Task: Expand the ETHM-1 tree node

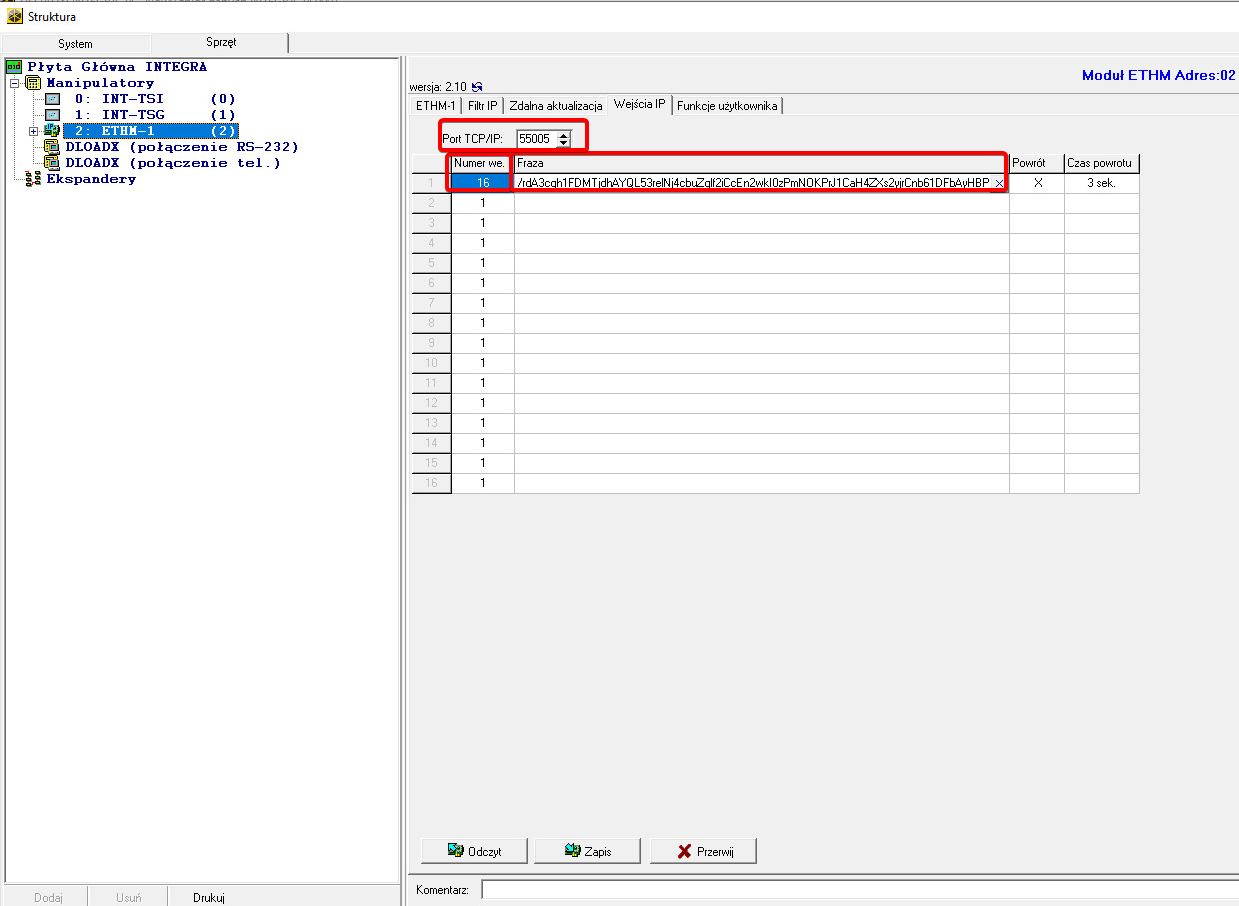Action: click(34, 131)
